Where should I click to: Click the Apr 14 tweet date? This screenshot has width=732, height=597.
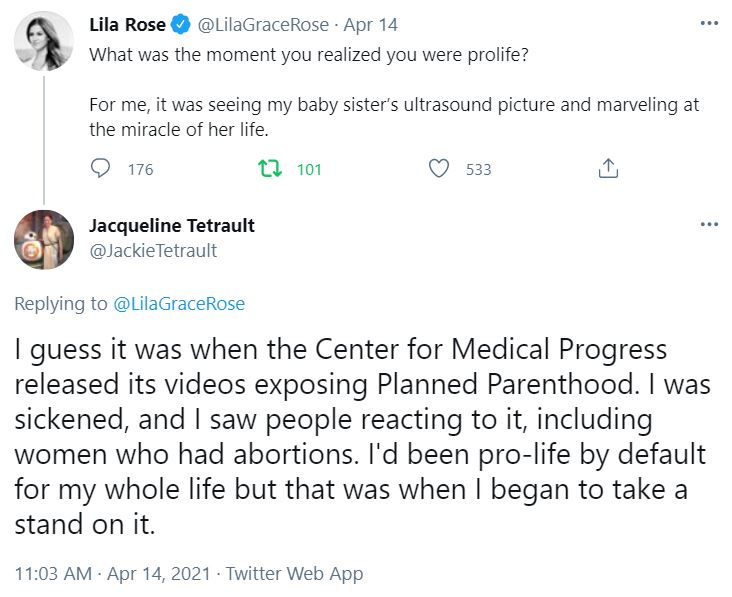pos(369,24)
